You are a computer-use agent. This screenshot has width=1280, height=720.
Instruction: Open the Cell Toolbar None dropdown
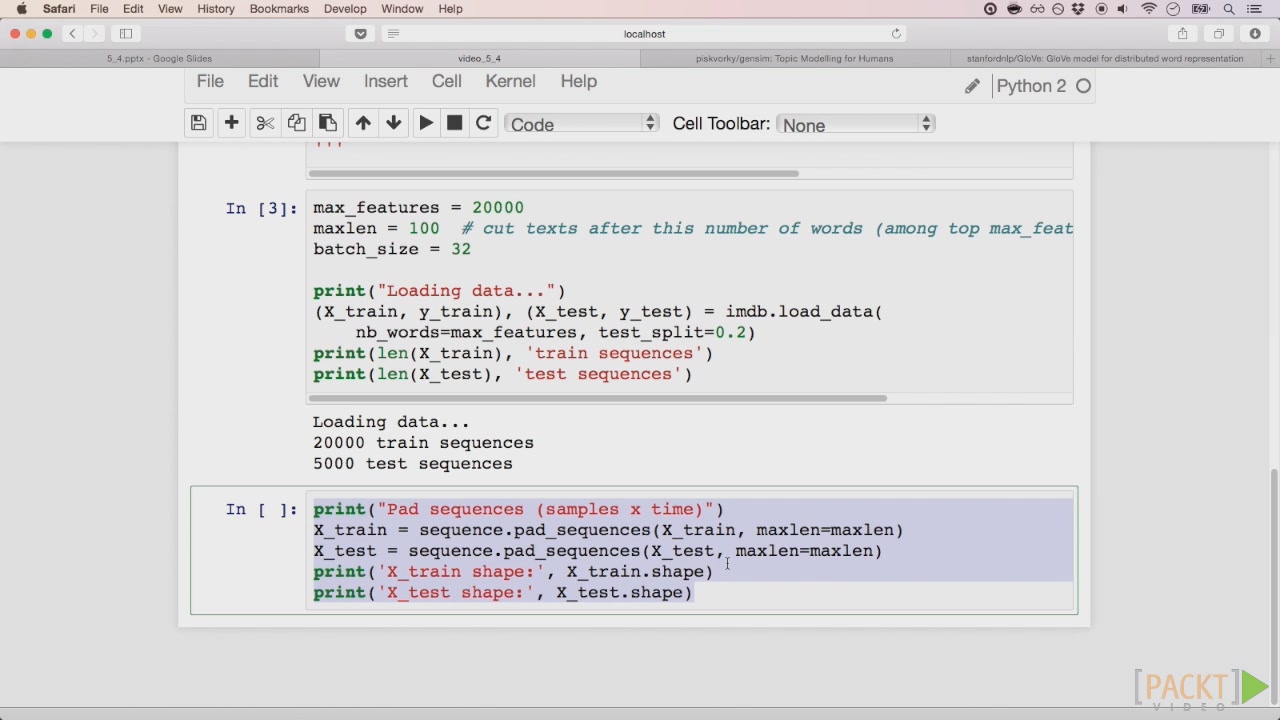(x=855, y=124)
